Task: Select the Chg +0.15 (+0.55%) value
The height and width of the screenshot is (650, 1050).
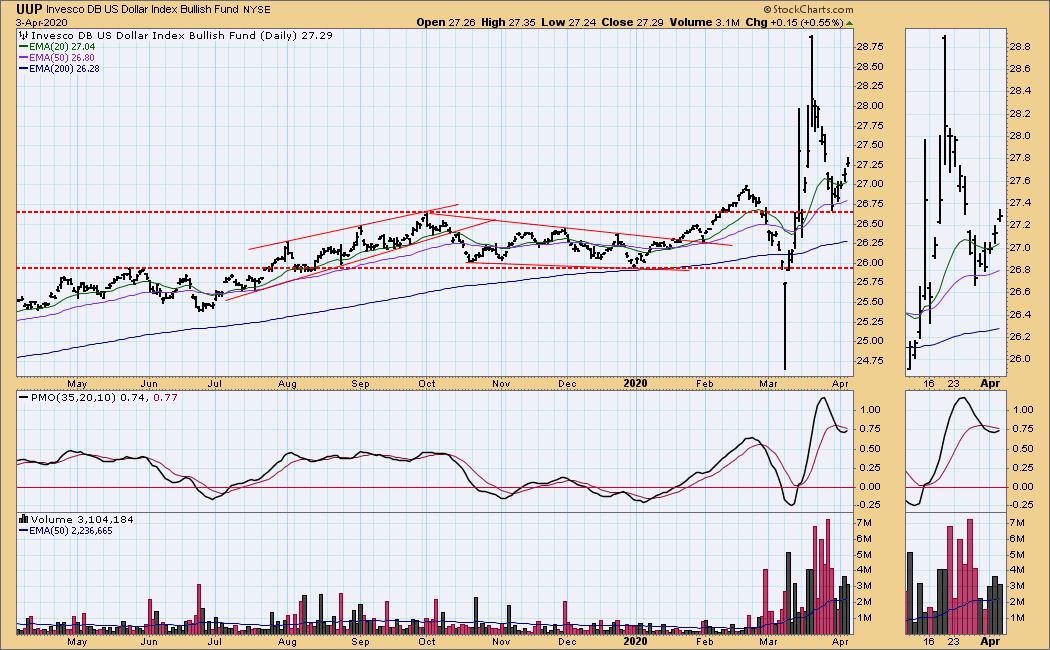Action: (x=794, y=22)
